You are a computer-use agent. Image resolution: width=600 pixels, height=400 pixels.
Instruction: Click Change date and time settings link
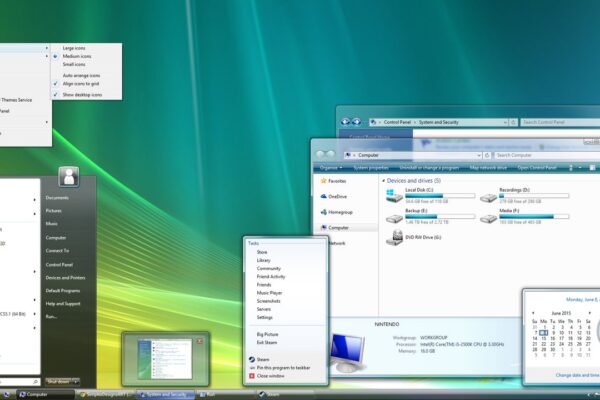[x=565, y=375]
